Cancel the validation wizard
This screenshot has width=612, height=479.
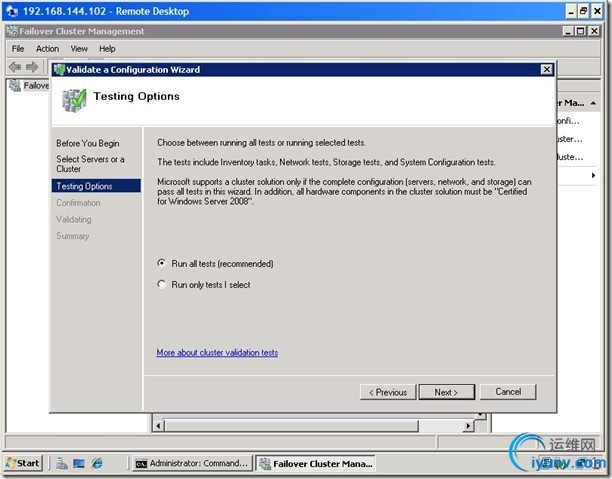coord(508,392)
